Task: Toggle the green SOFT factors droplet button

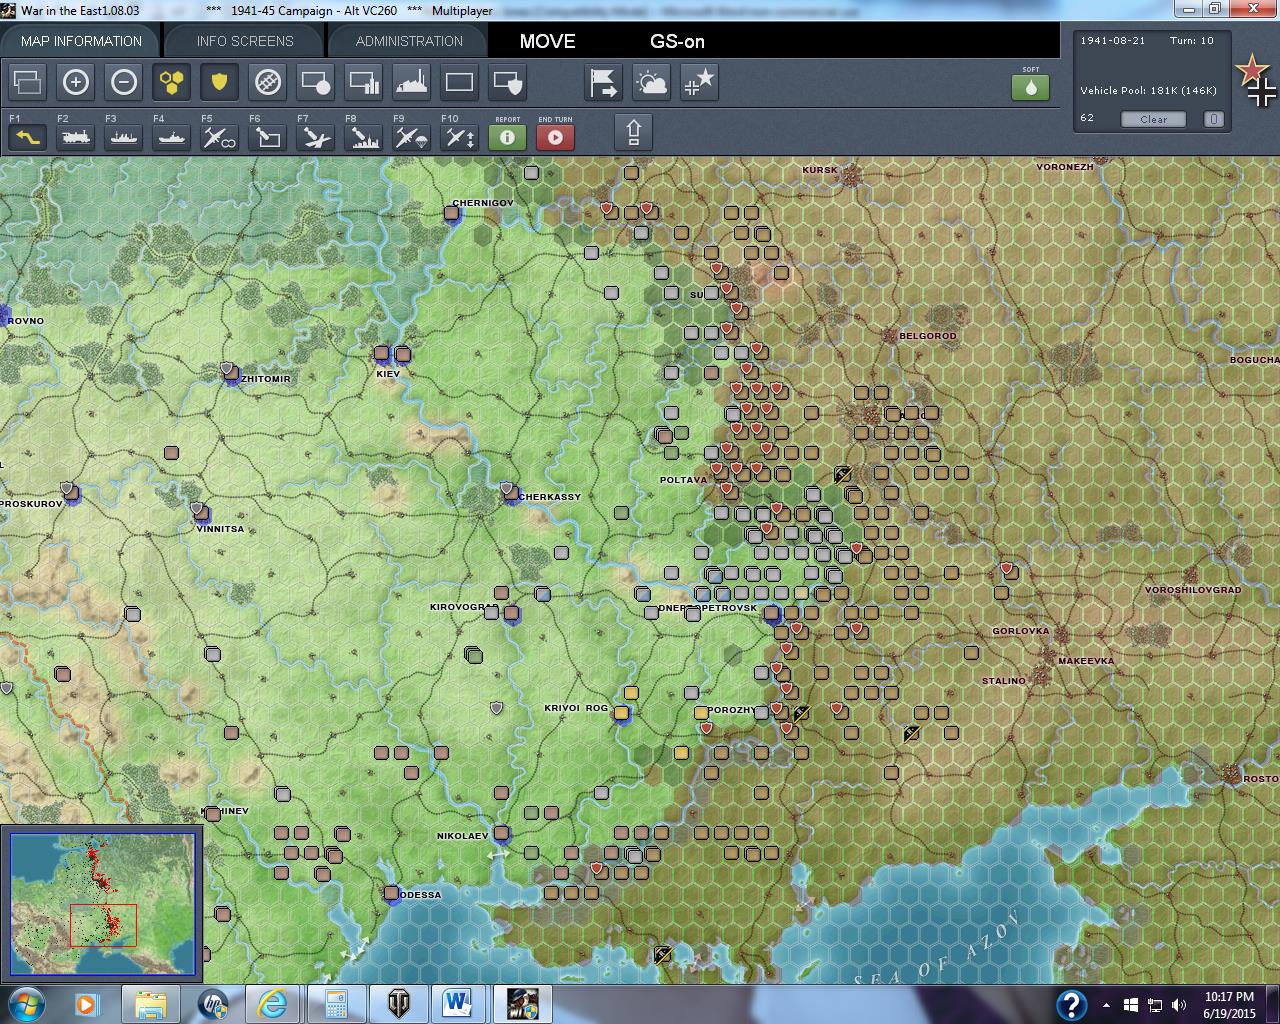Action: tap(1031, 87)
